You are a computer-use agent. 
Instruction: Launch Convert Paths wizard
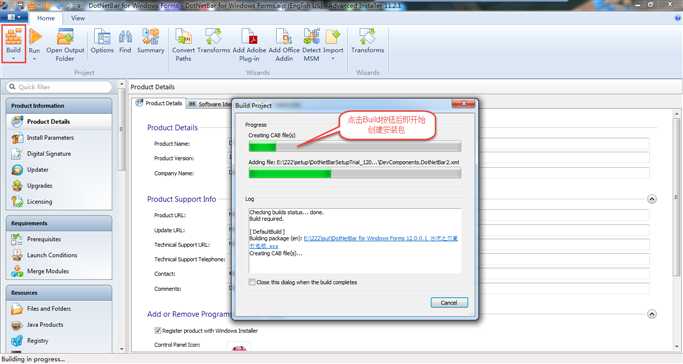coord(183,37)
